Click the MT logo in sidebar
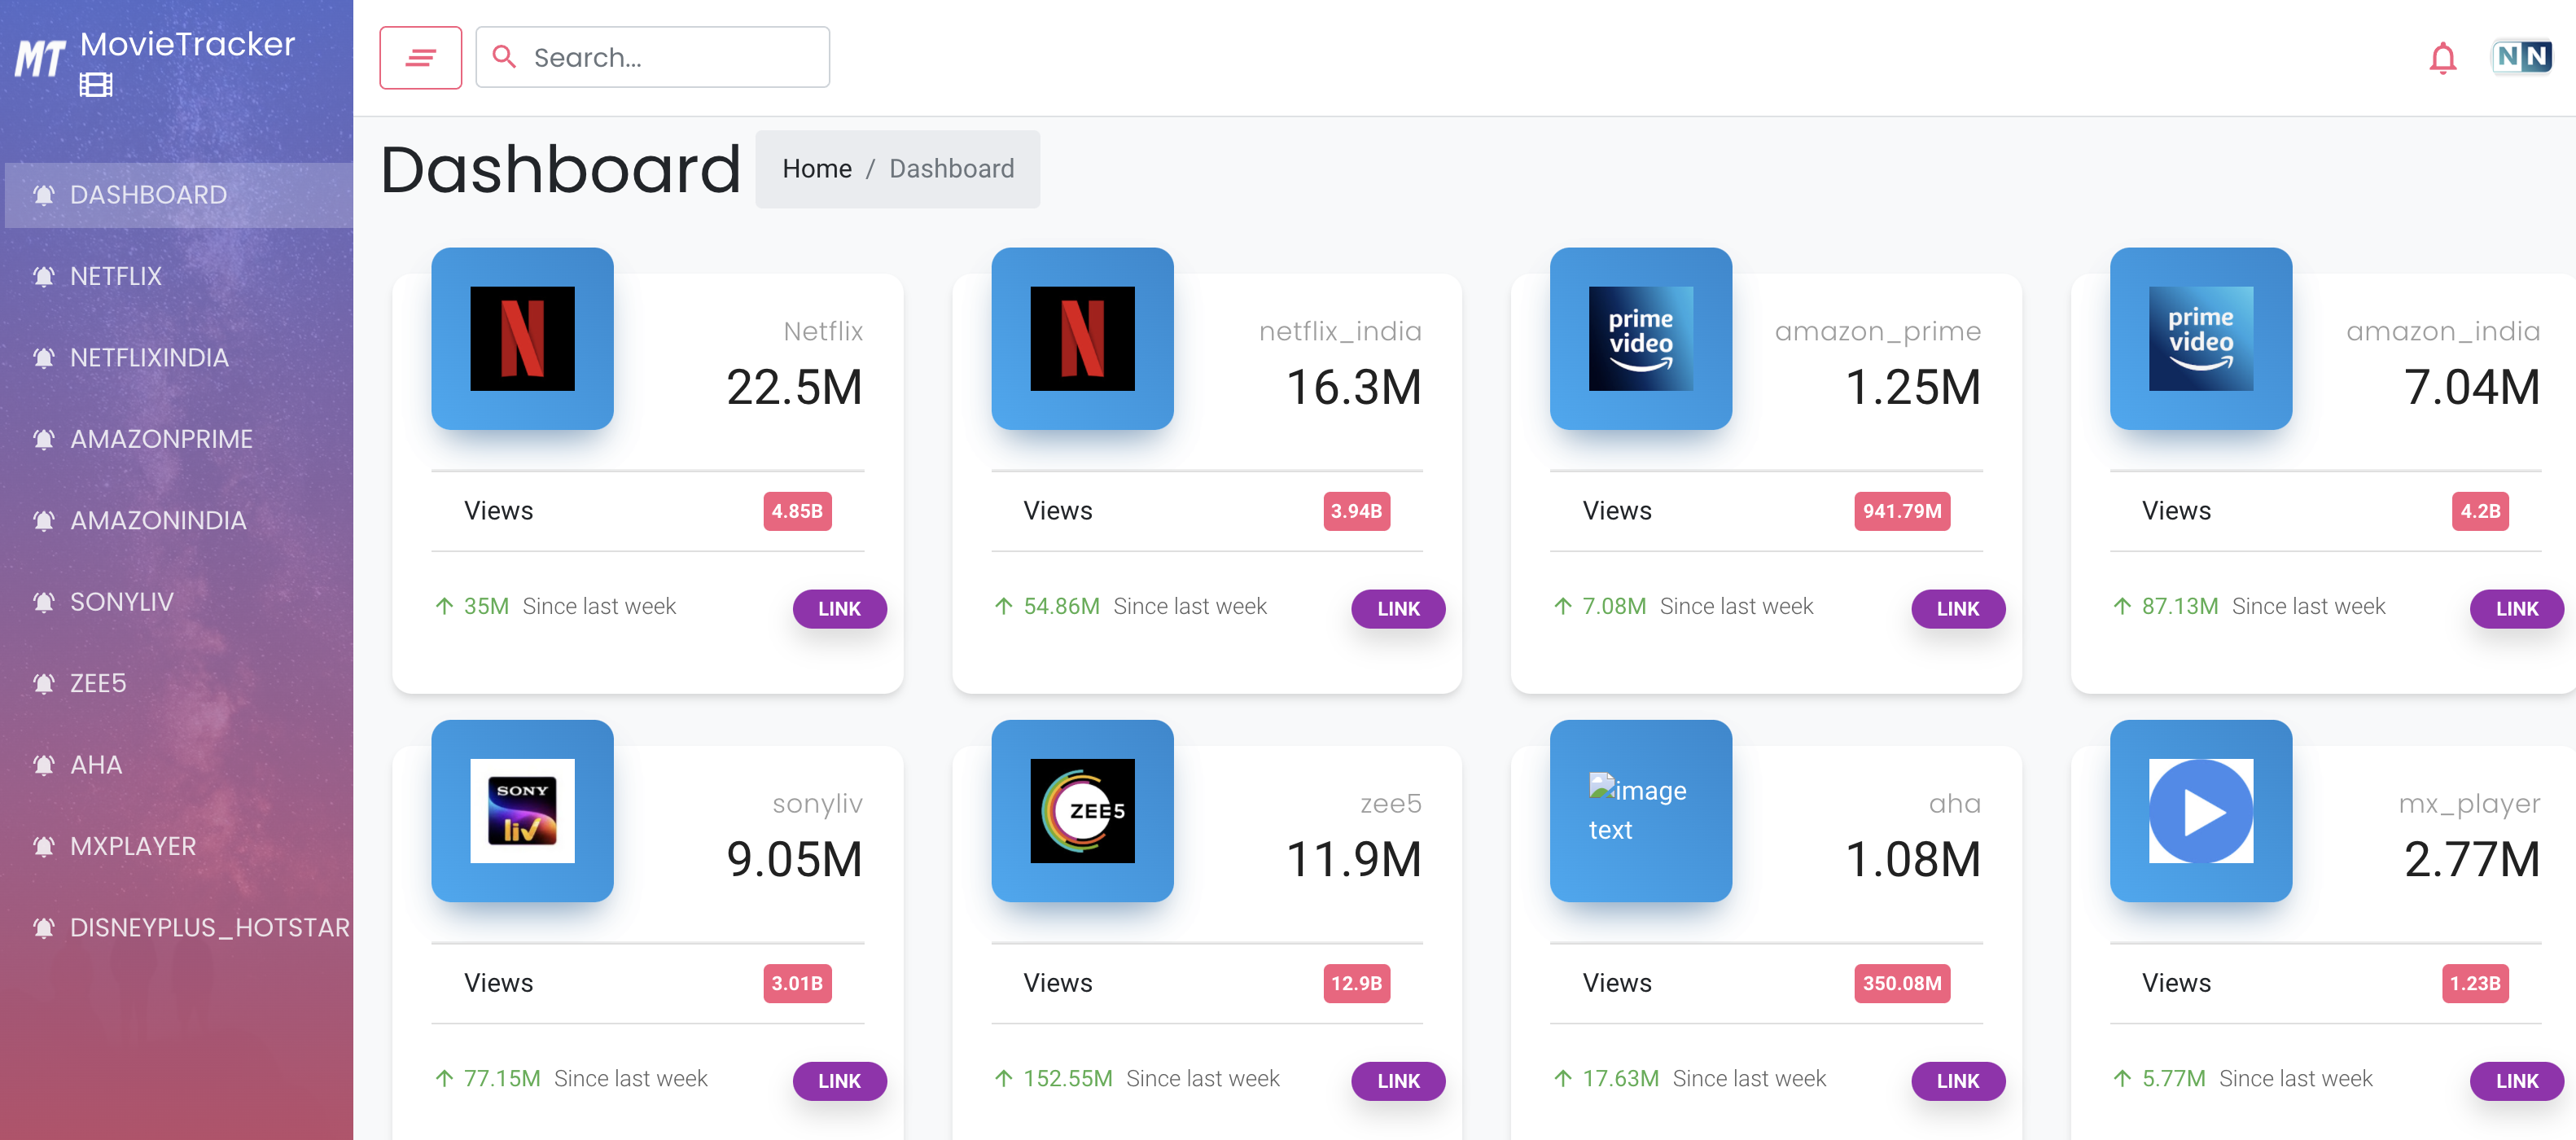 click(40, 58)
